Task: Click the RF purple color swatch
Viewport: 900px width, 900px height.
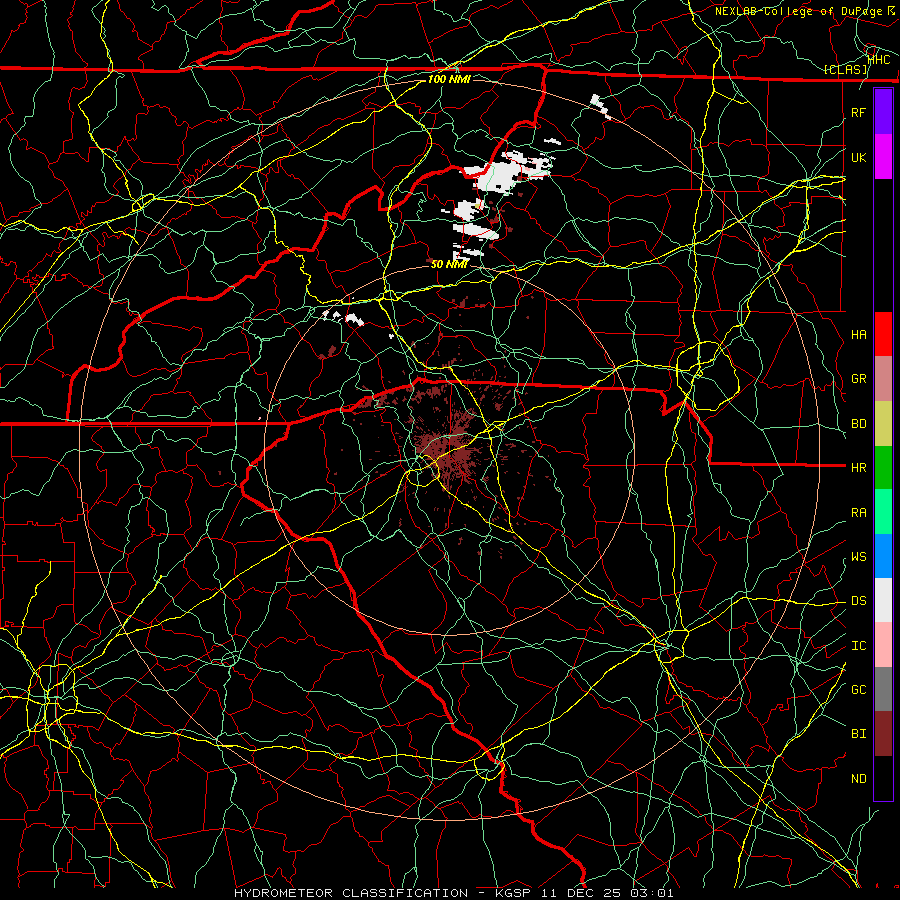Action: pyautogui.click(x=883, y=112)
